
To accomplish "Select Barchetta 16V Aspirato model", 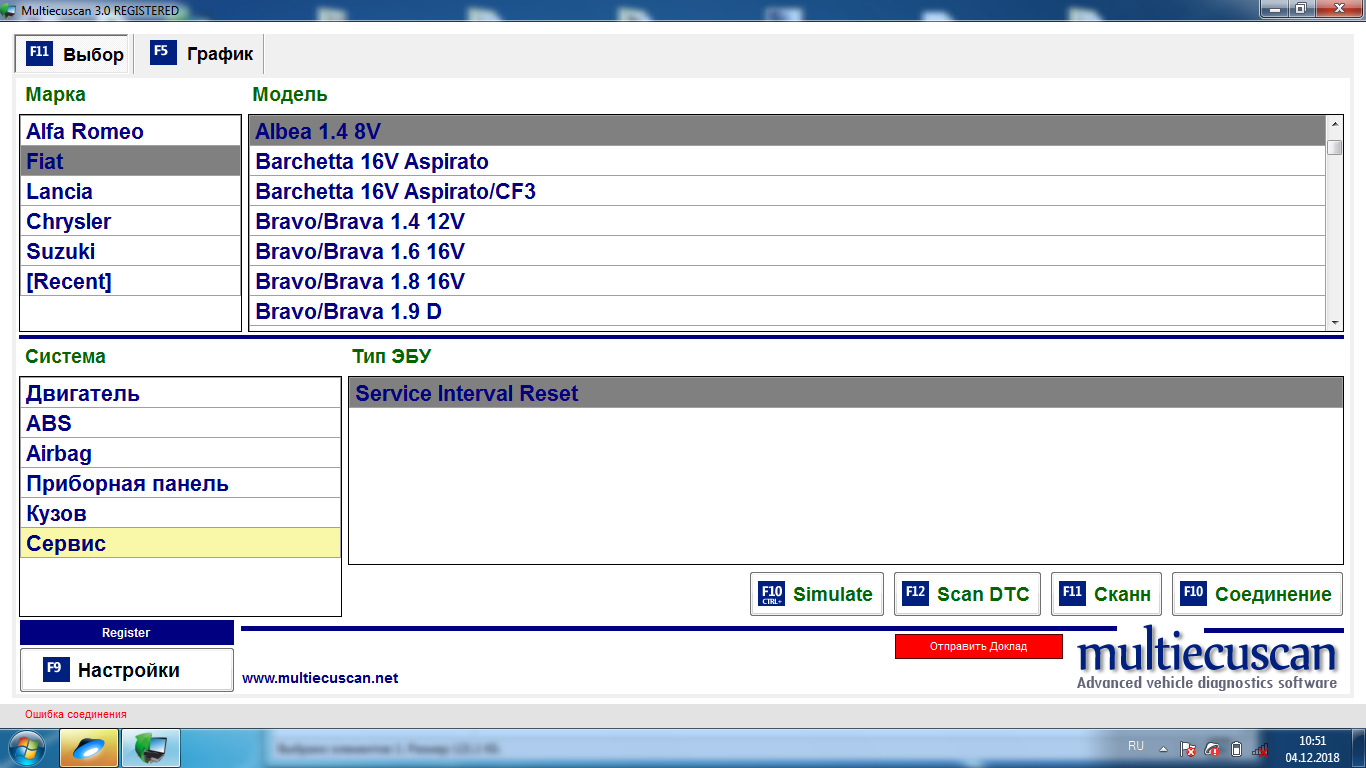I will coord(788,161).
